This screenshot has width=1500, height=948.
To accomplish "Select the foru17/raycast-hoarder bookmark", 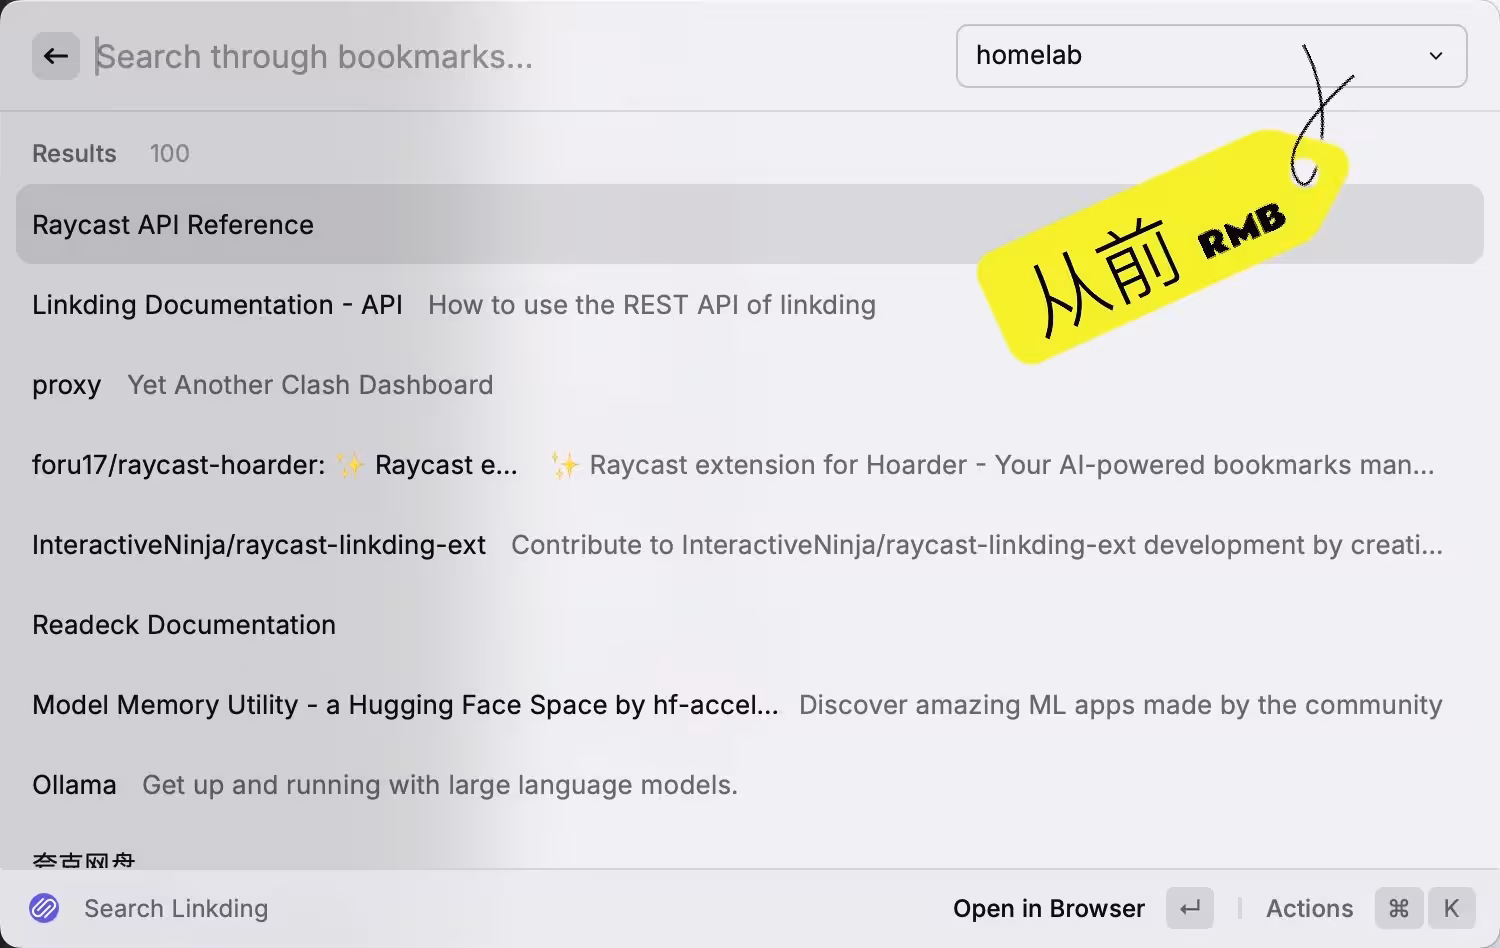I will pyautogui.click(x=749, y=464).
